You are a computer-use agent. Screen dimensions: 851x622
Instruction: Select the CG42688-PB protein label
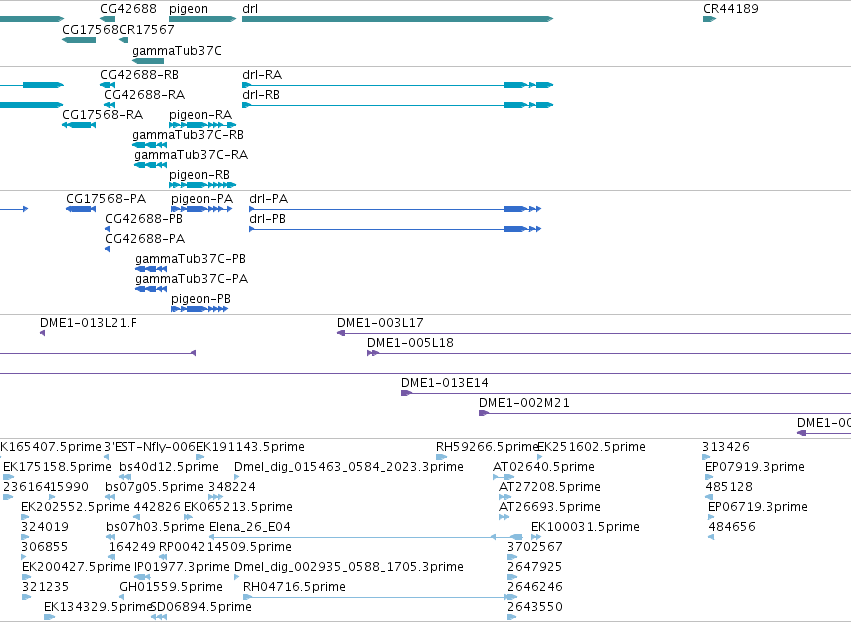tap(144, 219)
